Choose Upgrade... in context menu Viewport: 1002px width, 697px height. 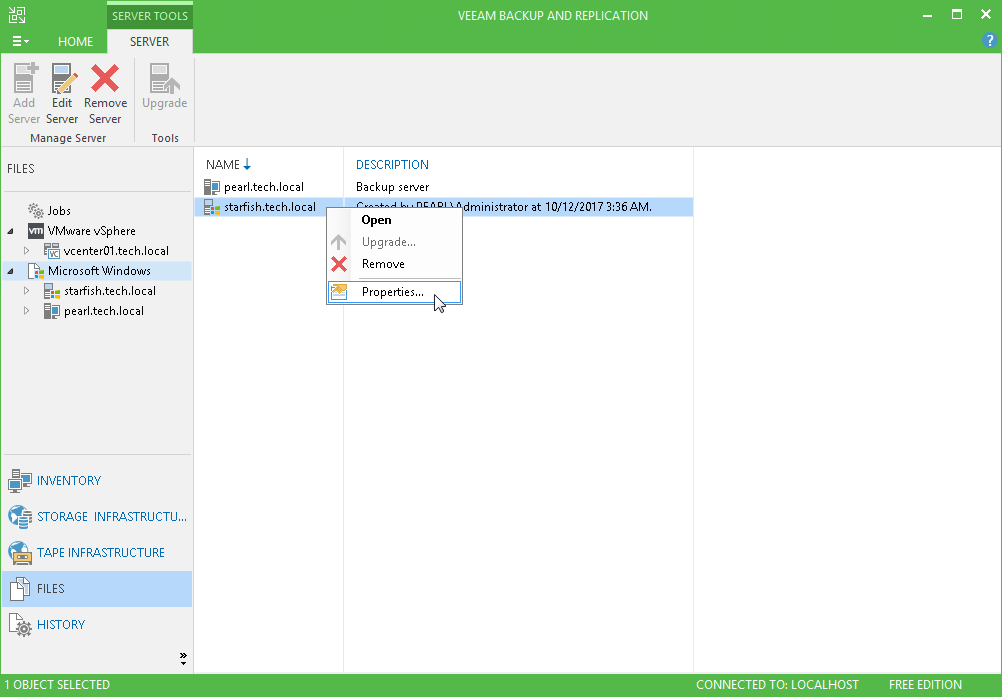tap(394, 242)
